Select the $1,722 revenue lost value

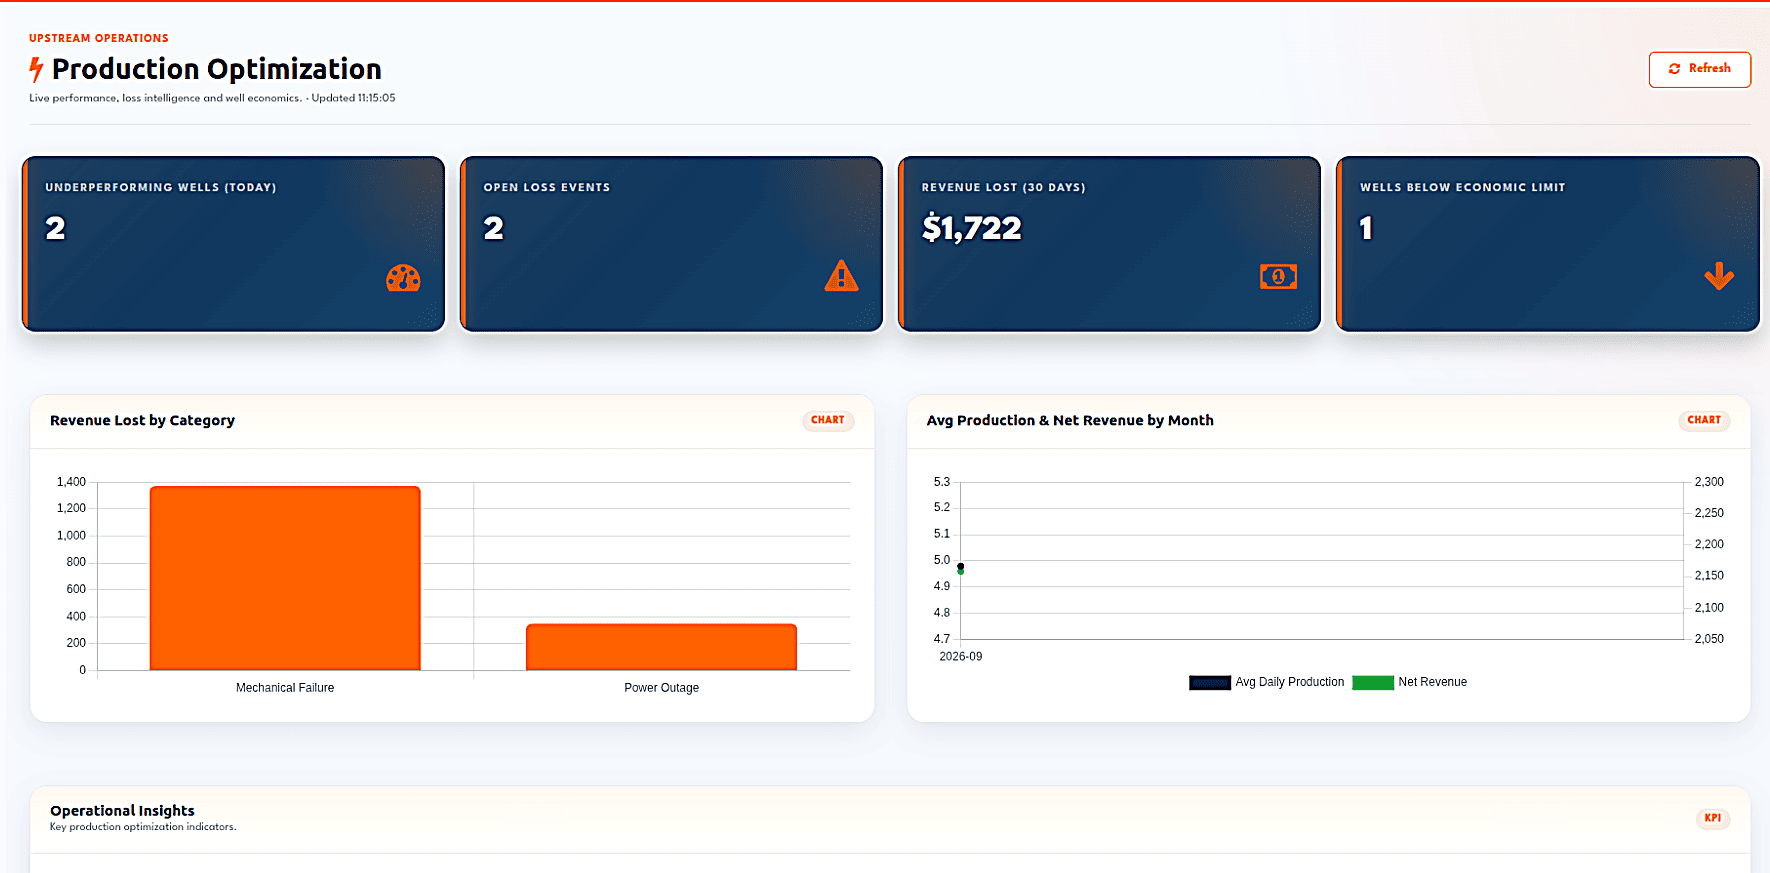coord(971,228)
